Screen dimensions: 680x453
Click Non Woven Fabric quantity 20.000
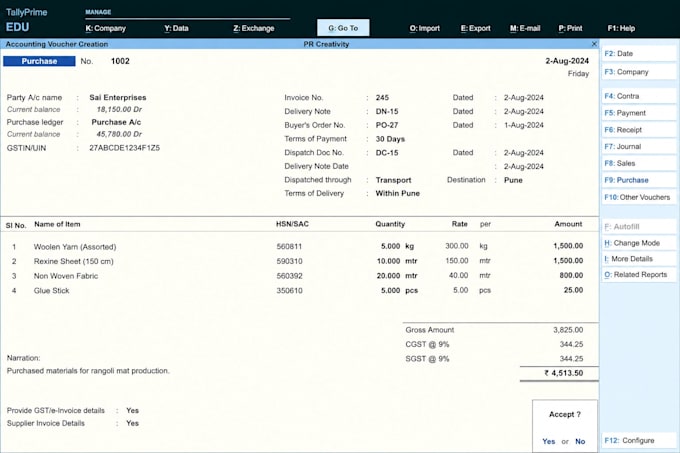[388, 276]
